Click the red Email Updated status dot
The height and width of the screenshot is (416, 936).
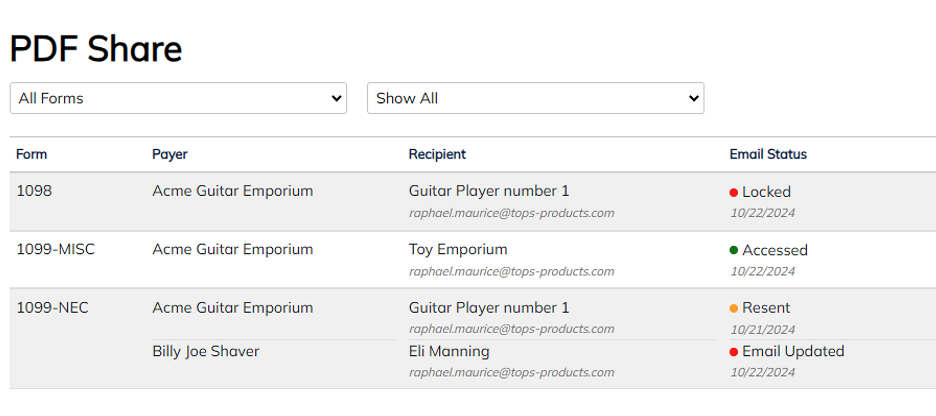[x=734, y=352]
